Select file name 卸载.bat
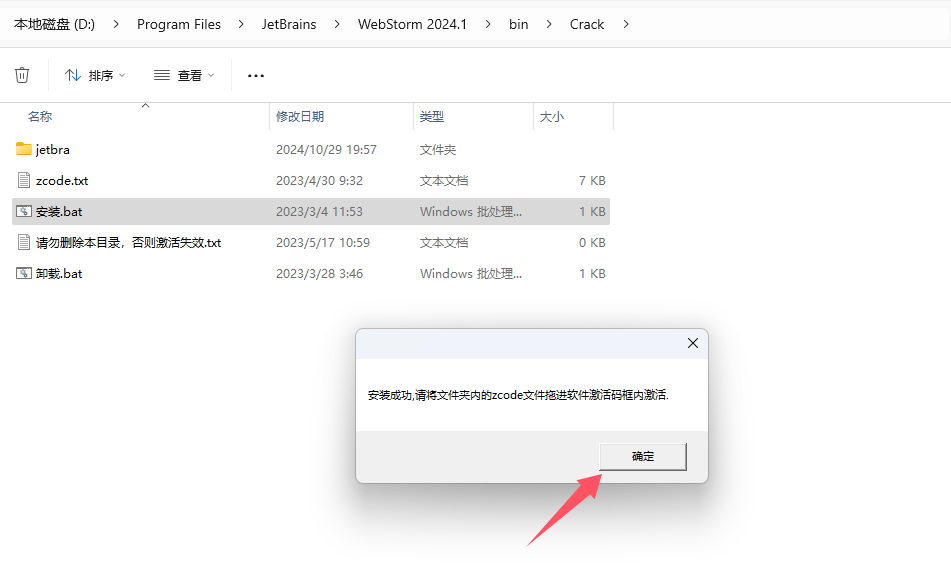The height and width of the screenshot is (588, 951). [x=59, y=274]
